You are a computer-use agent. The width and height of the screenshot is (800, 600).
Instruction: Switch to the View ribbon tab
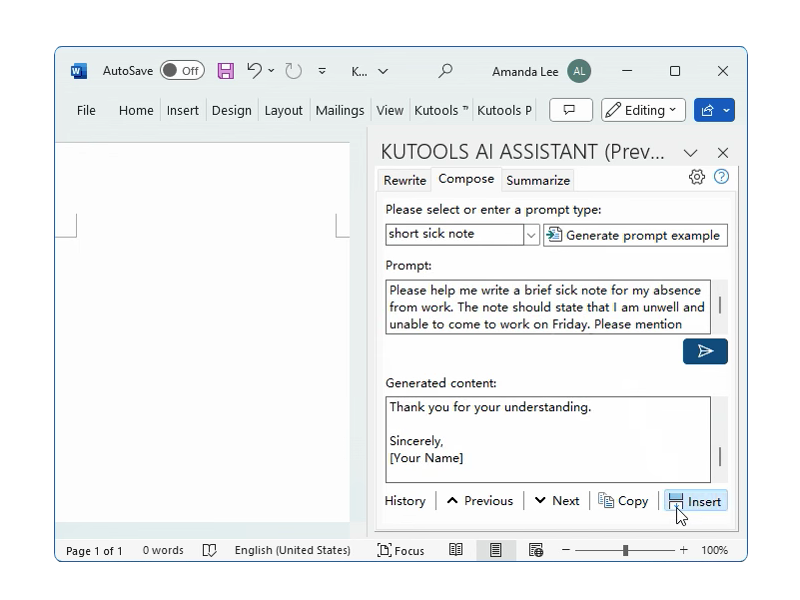click(390, 110)
